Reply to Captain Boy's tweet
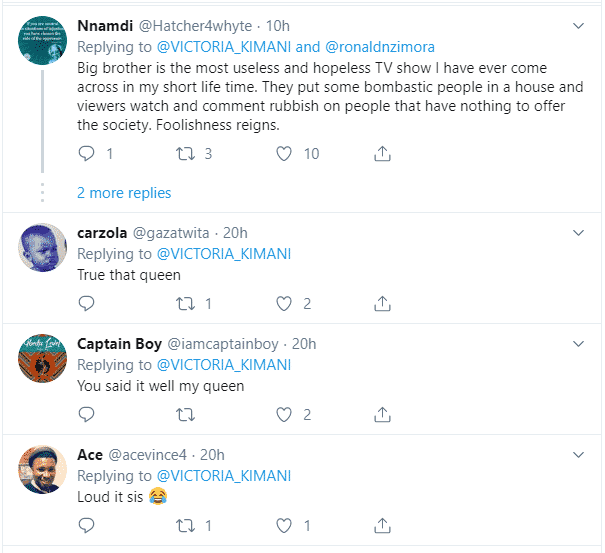The width and height of the screenshot is (605, 553). pyautogui.click(x=86, y=414)
